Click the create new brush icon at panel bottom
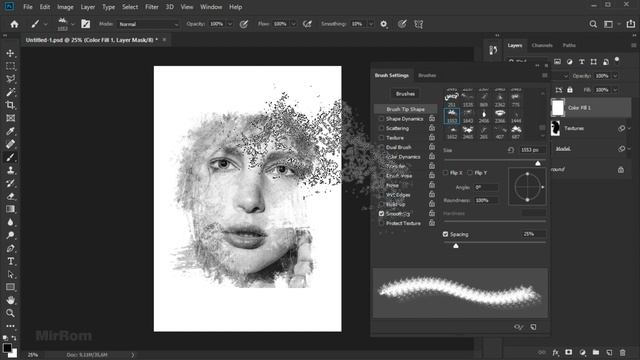640x360 pixels. point(533,327)
